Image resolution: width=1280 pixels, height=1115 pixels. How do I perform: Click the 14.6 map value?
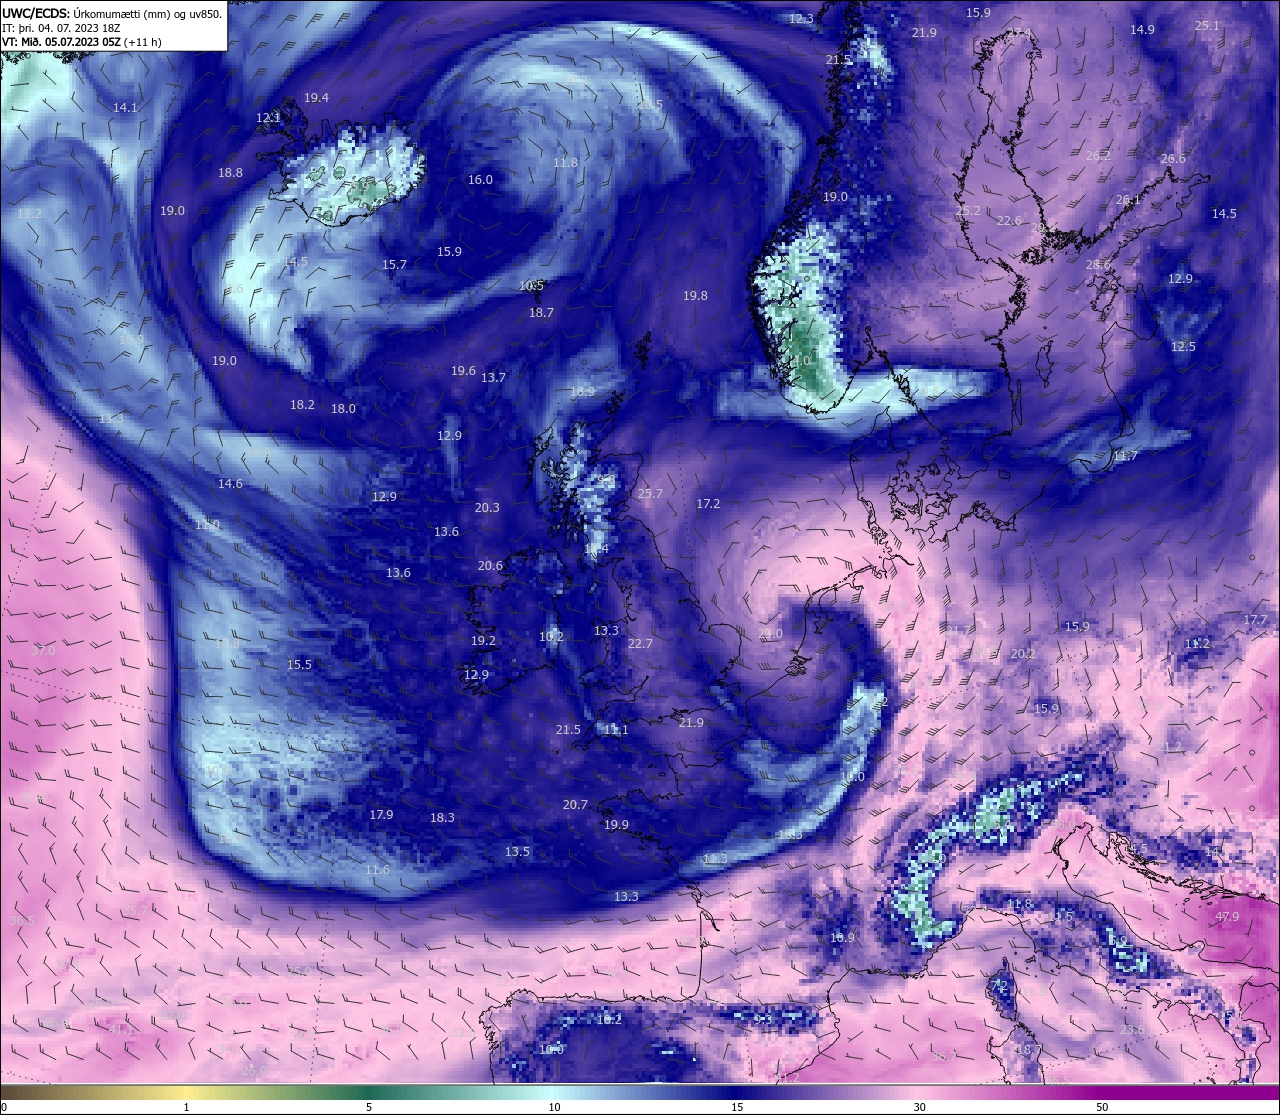230,483
